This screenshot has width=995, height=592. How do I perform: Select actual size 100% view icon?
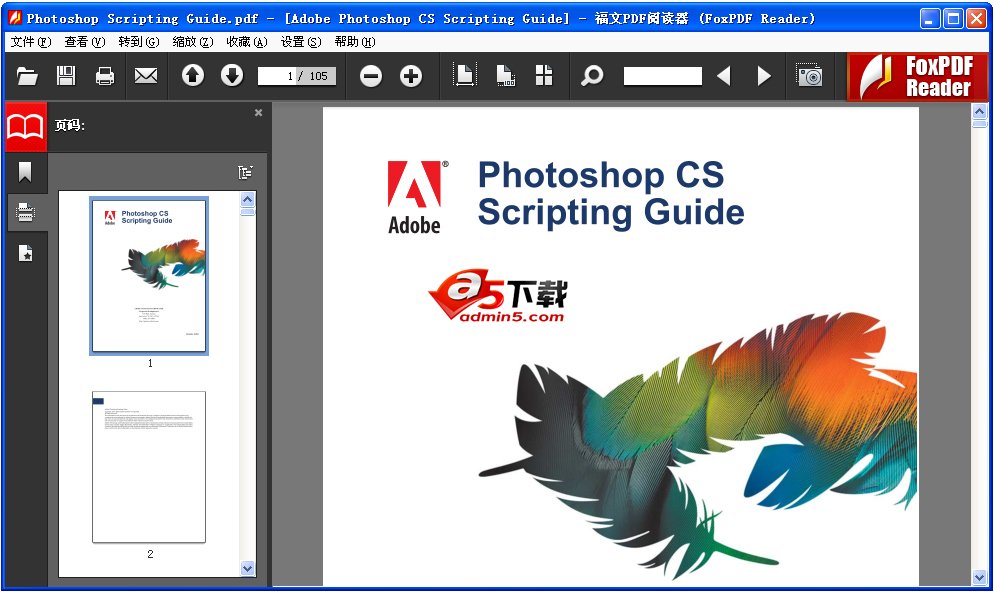(505, 76)
